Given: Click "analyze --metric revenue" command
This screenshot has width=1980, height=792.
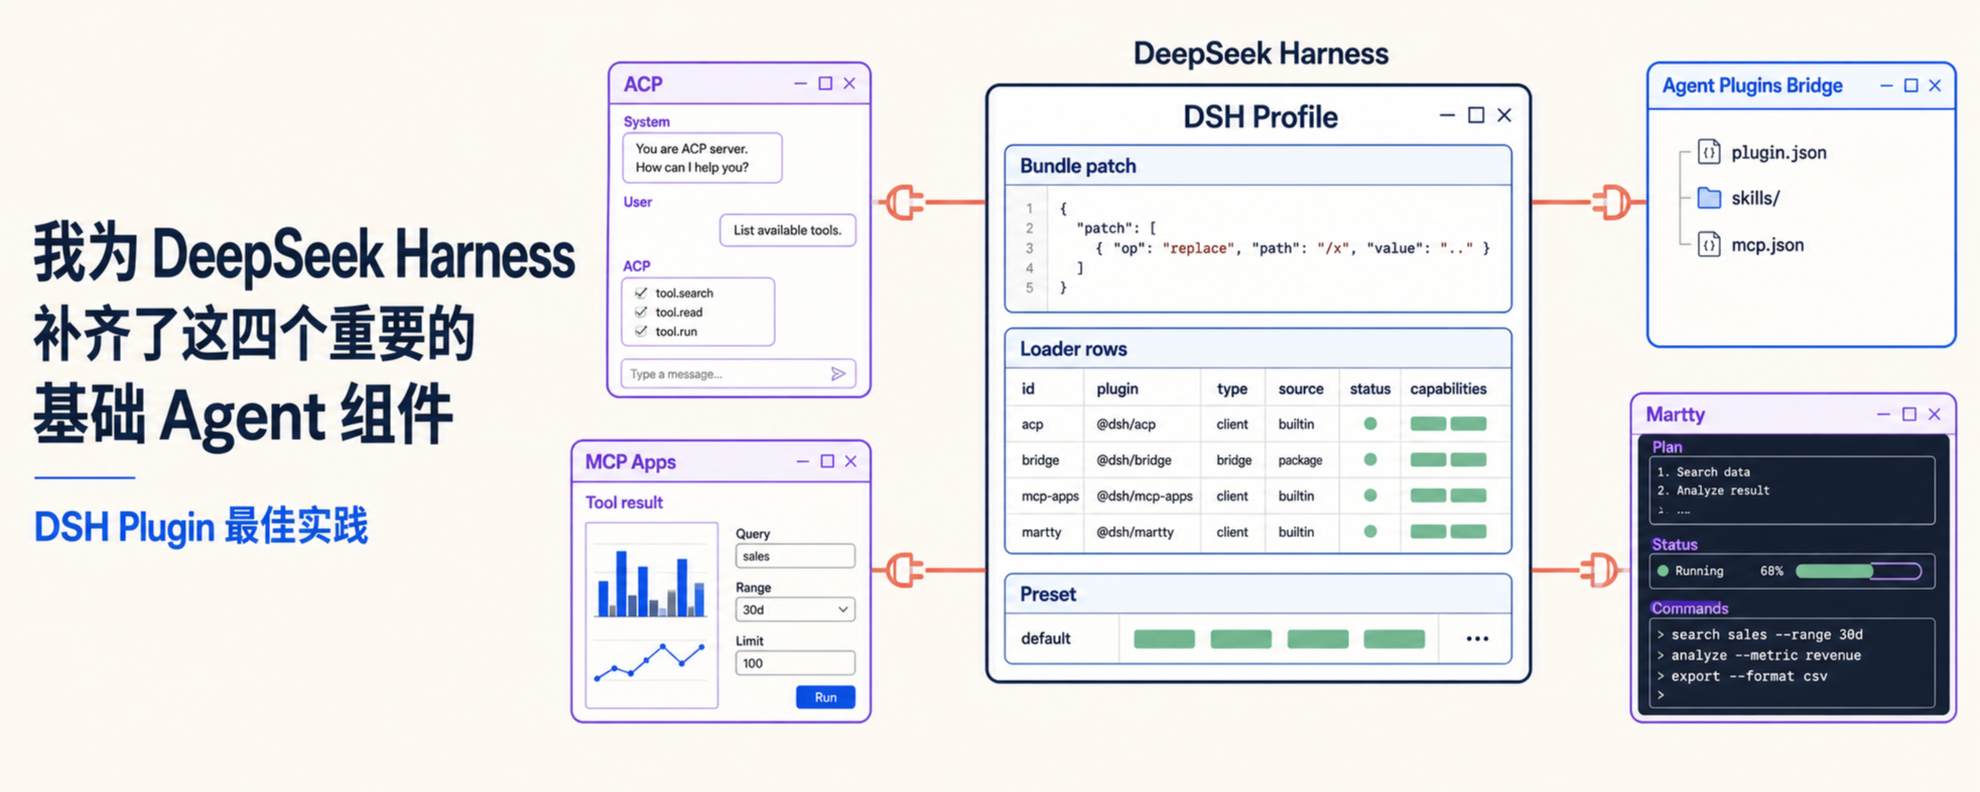Looking at the screenshot, I should point(1766,655).
